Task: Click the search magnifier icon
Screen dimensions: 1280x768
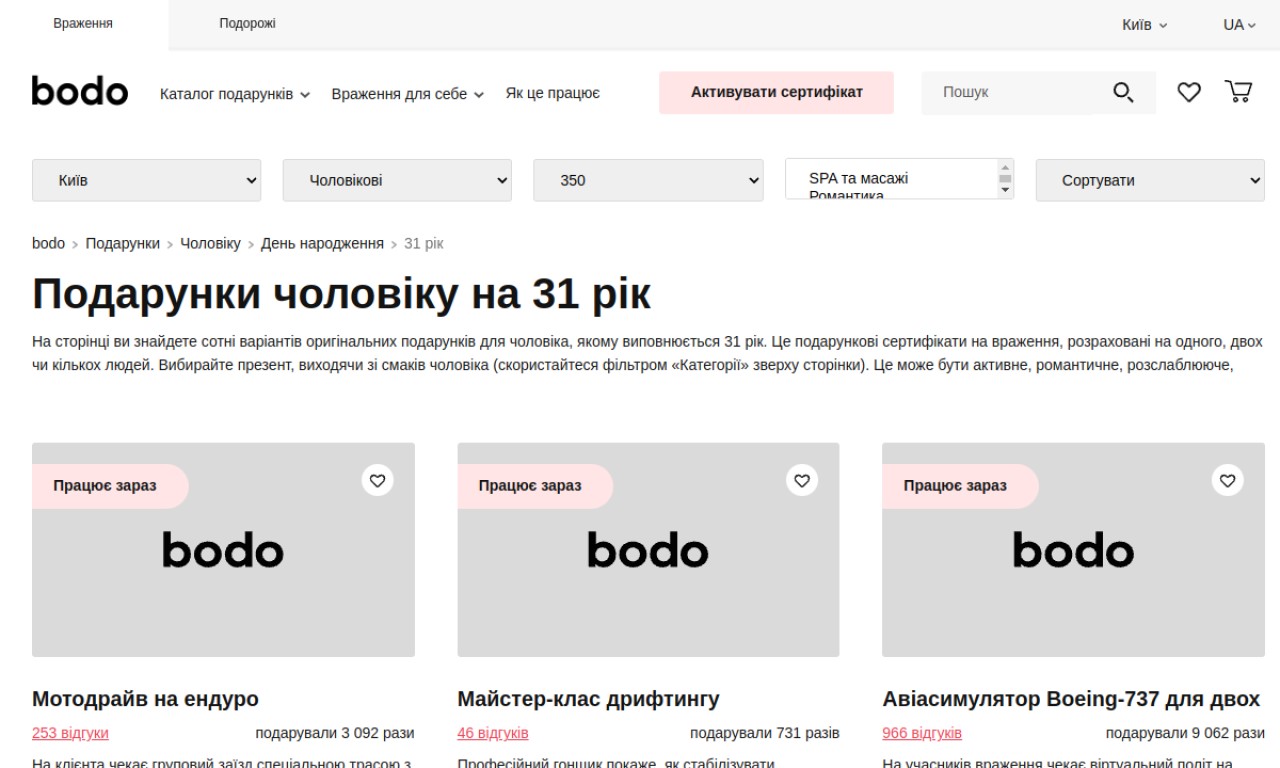Action: coord(1123,93)
